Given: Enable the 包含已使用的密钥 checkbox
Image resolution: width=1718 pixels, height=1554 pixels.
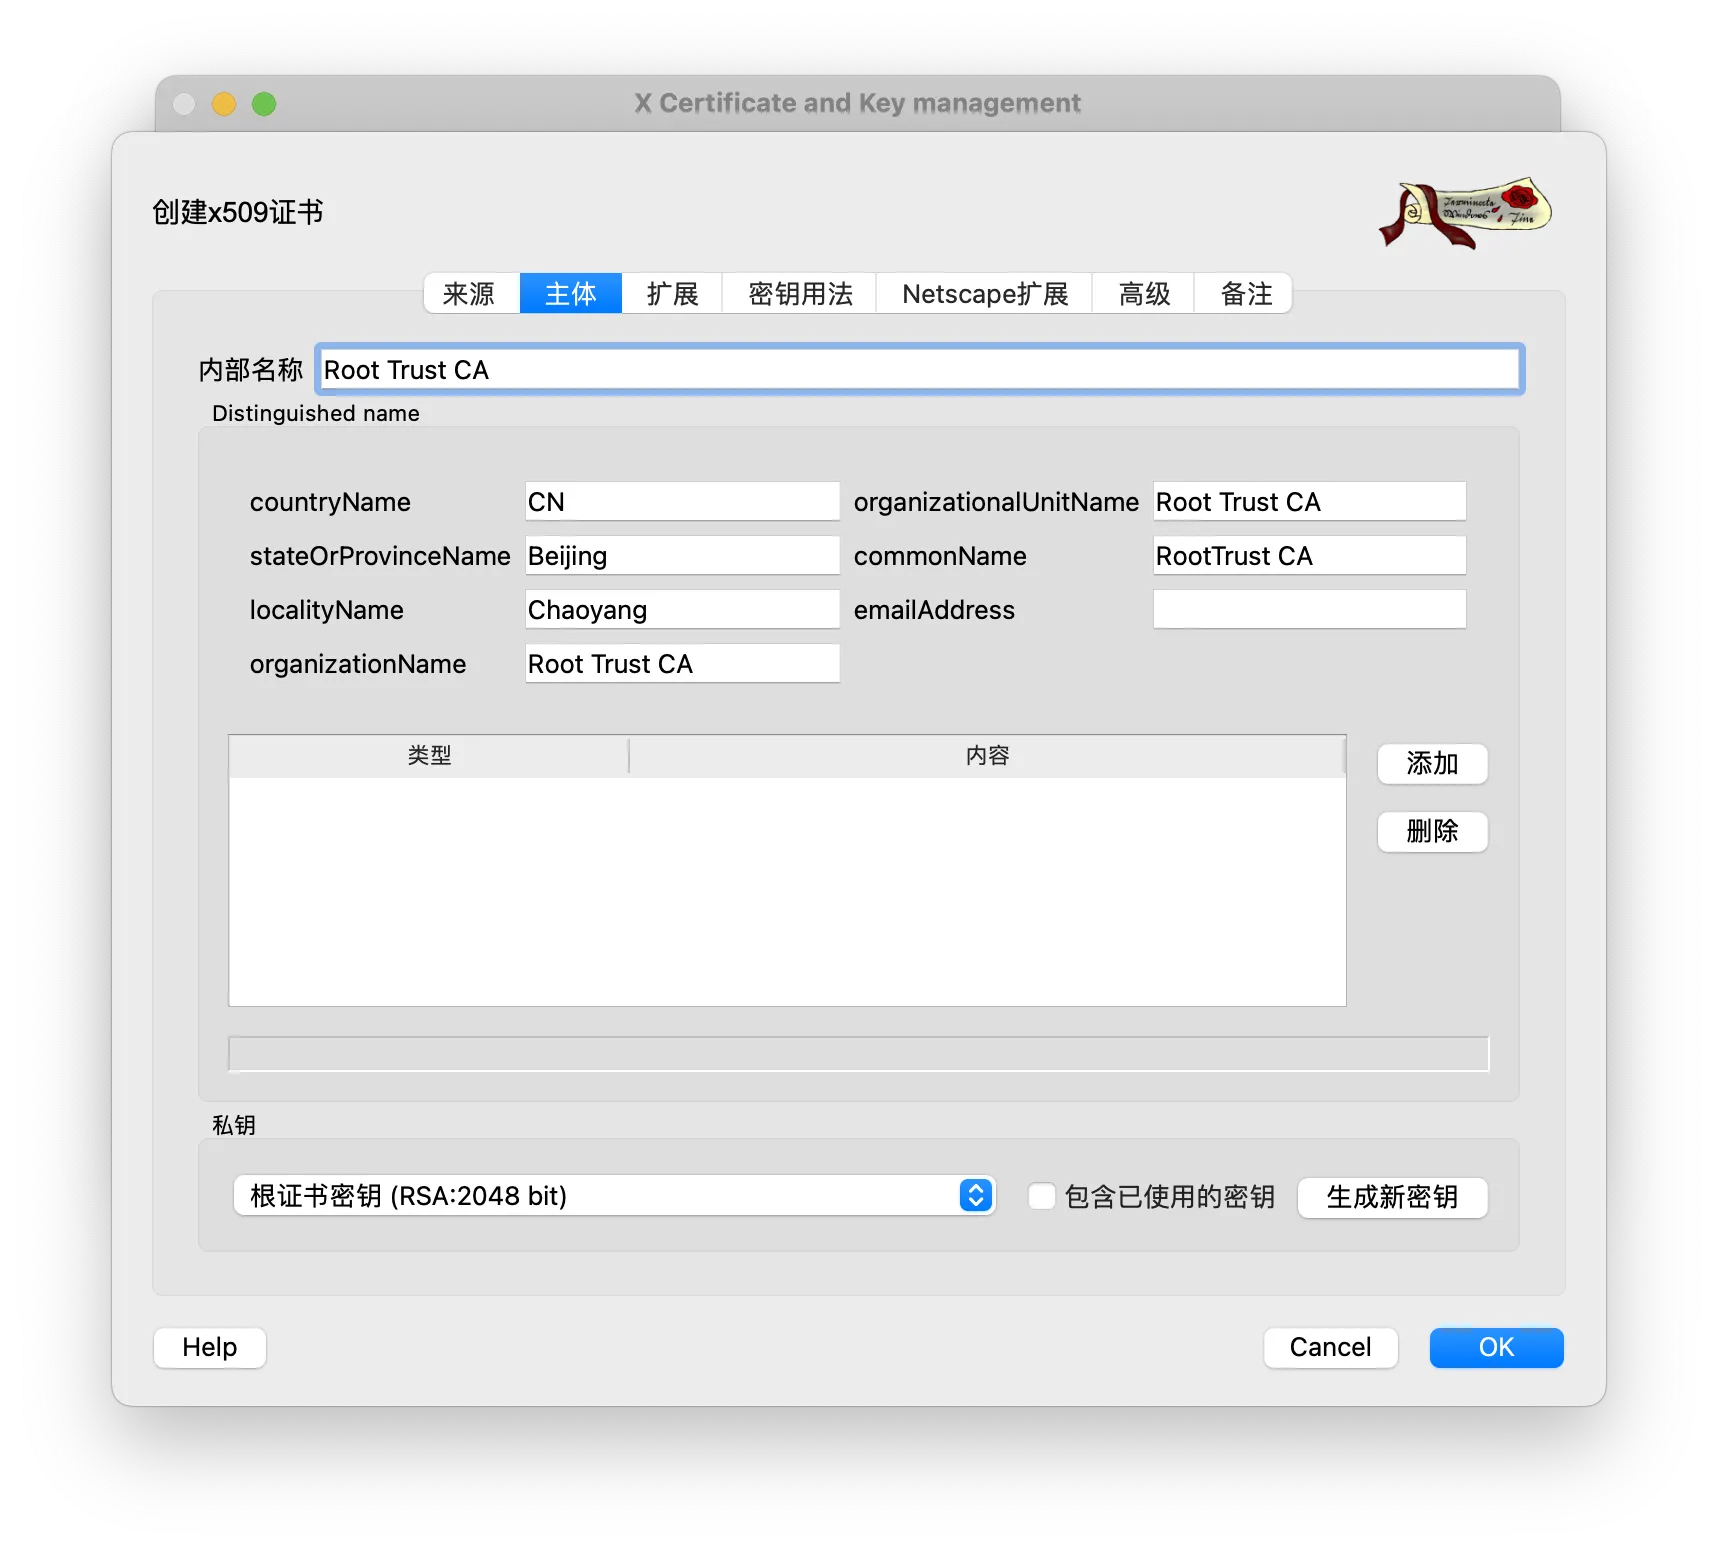Looking at the screenshot, I should [1042, 1196].
